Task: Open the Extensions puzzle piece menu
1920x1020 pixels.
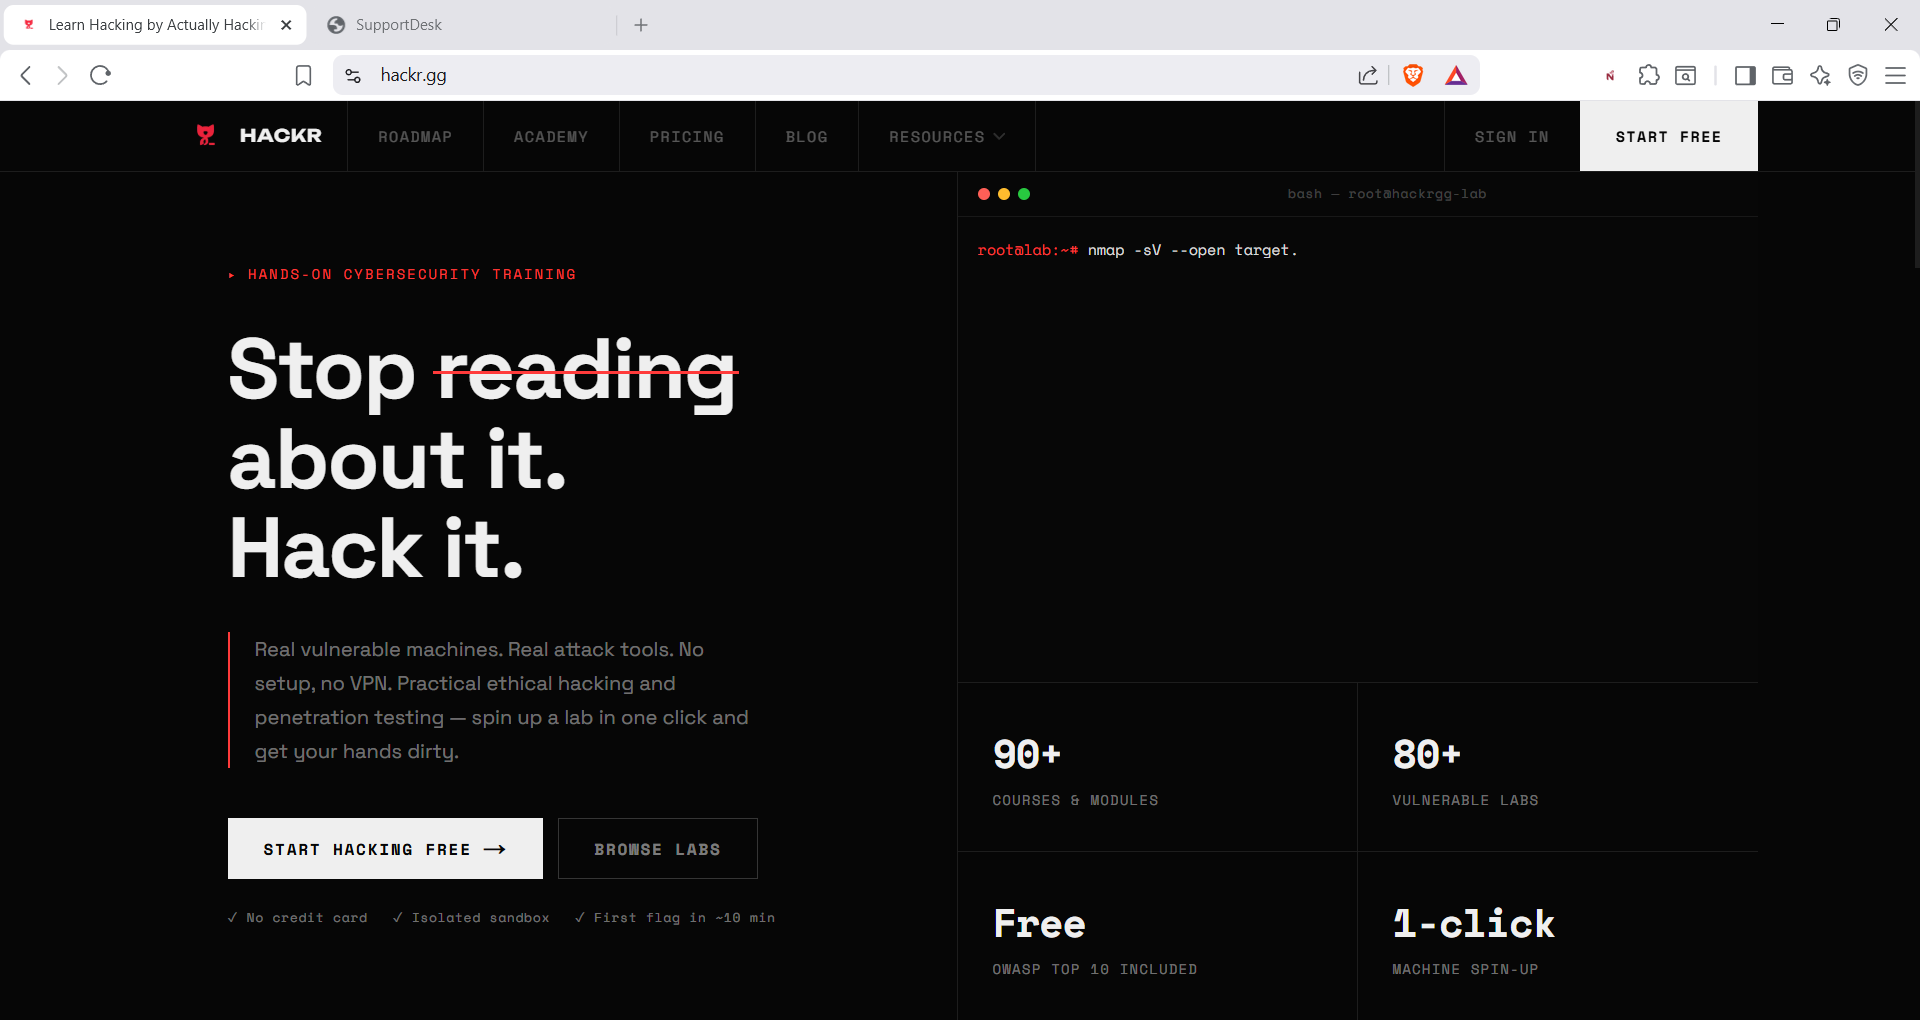Action: [1649, 75]
